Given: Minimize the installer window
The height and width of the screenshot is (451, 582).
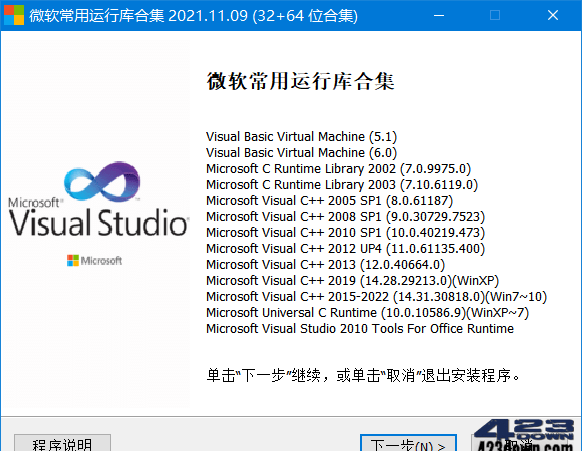Looking at the screenshot, I should [439, 15].
